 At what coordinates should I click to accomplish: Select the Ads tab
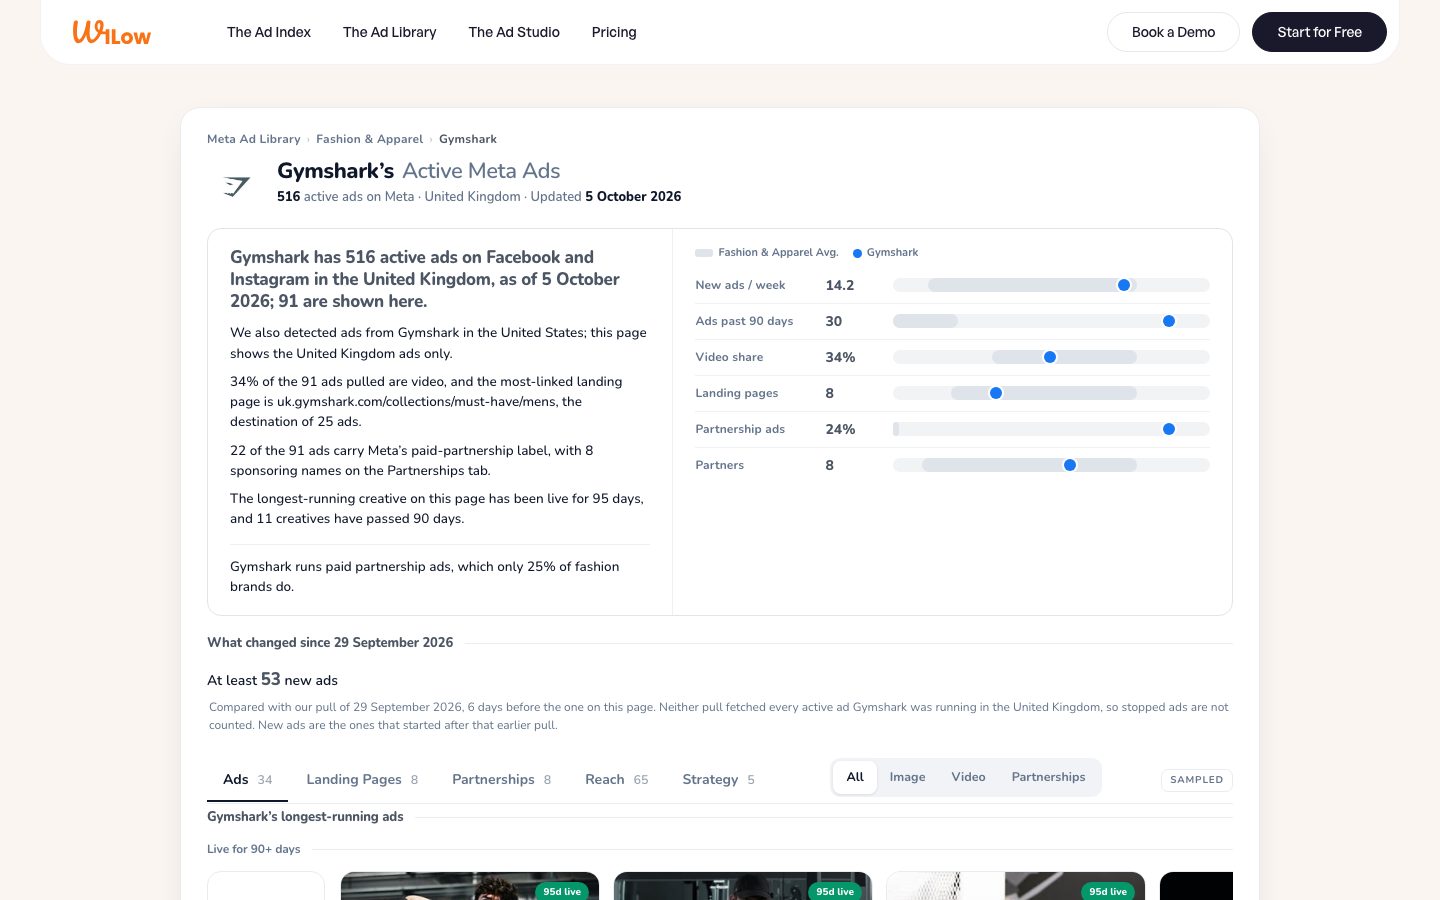(x=247, y=780)
